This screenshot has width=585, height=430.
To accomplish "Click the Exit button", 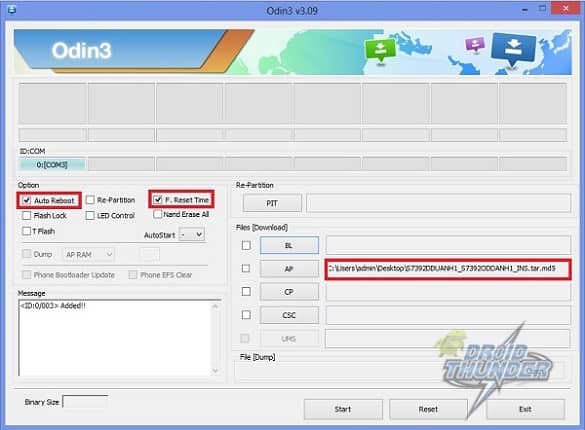I will tap(525, 409).
